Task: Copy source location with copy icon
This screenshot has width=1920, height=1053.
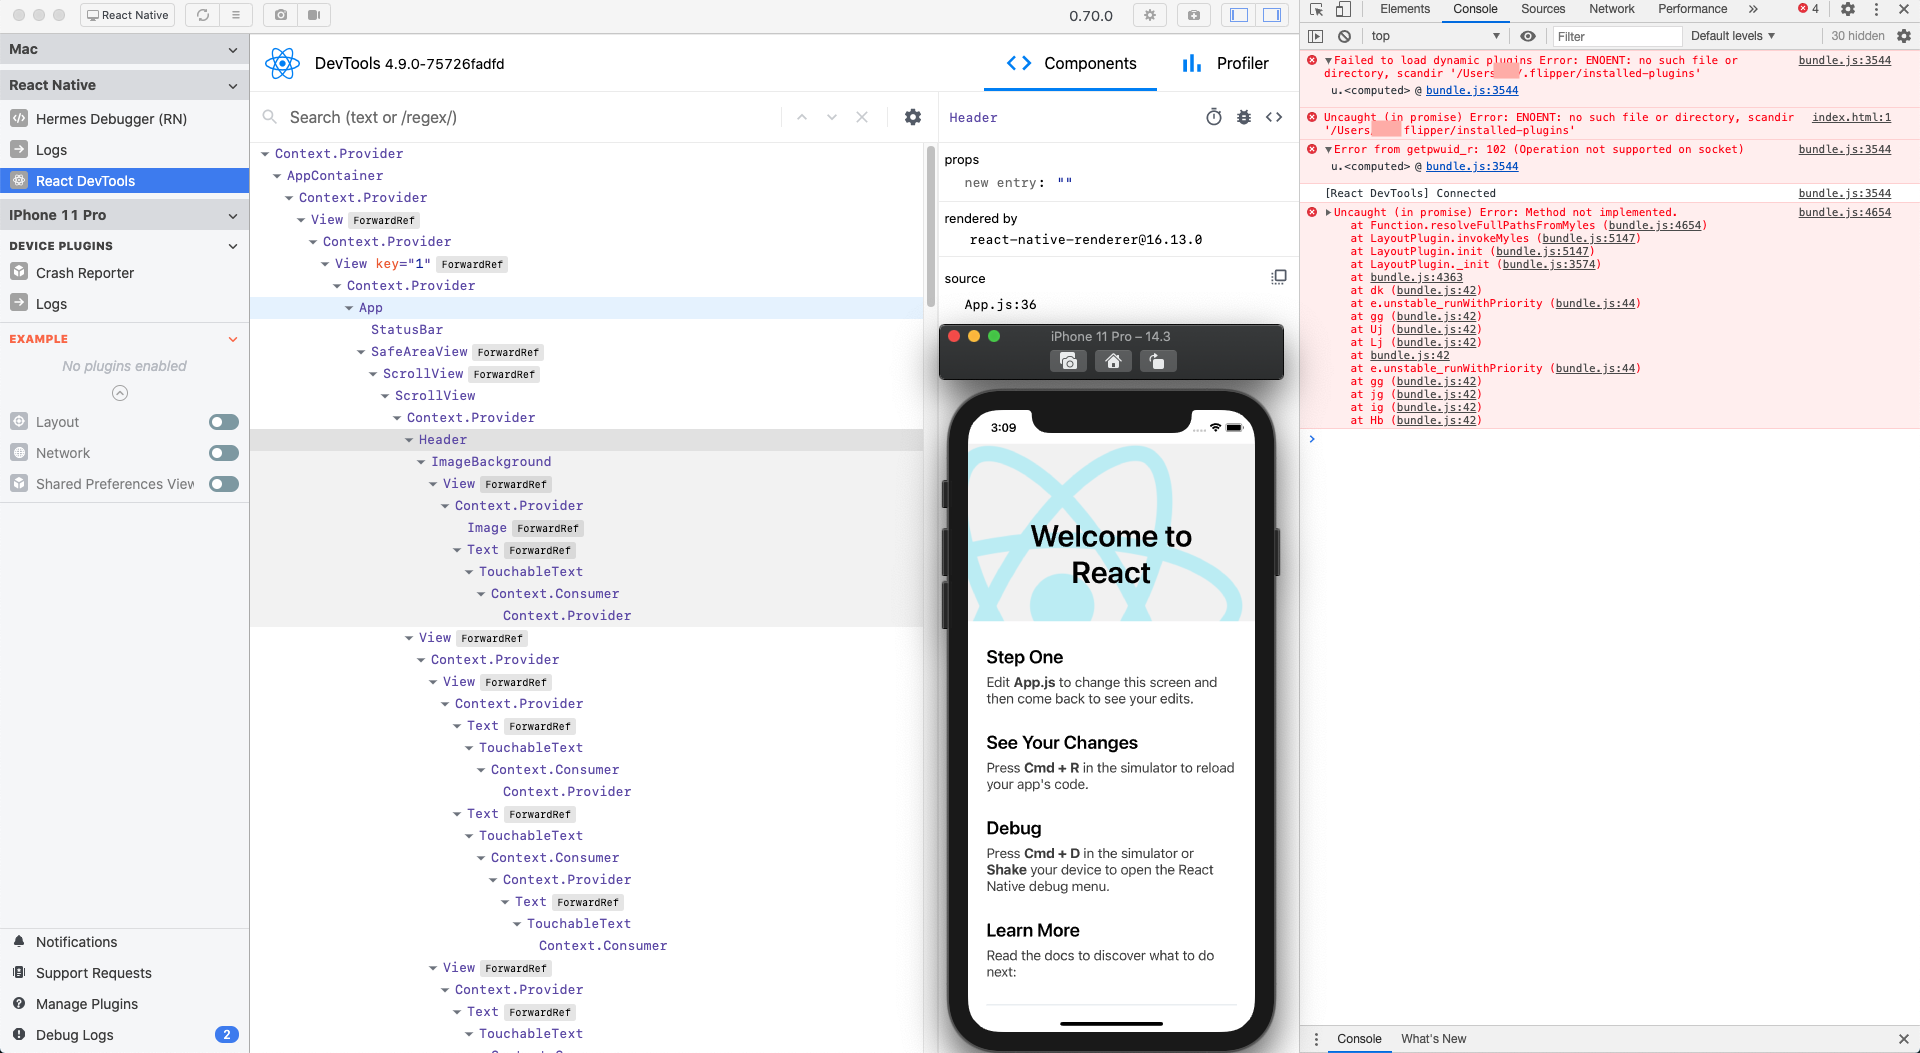Action: pos(1279,277)
